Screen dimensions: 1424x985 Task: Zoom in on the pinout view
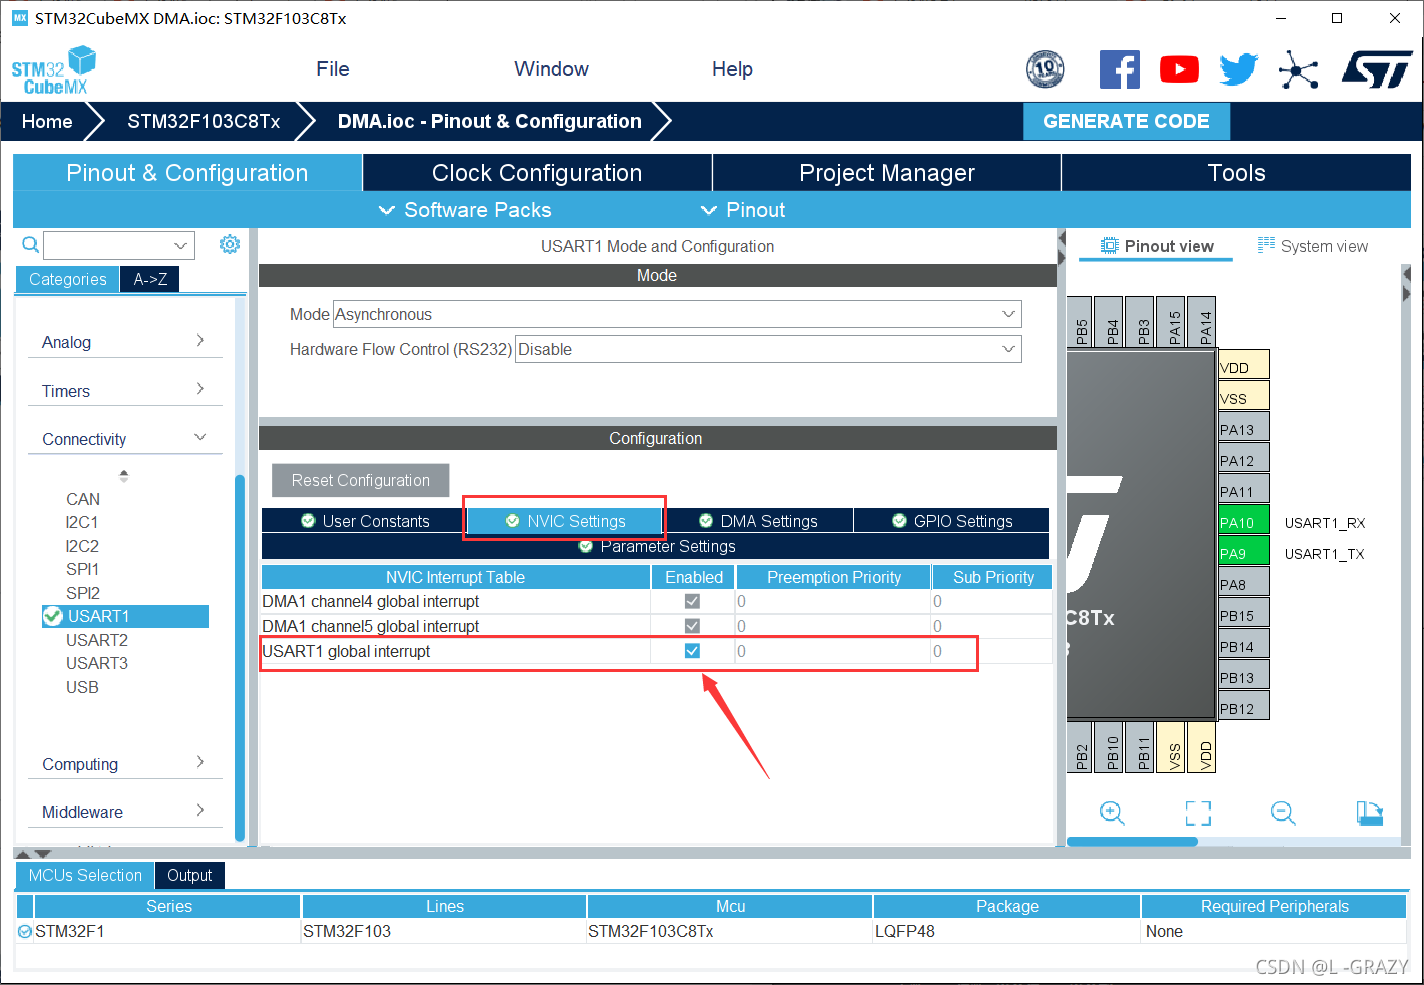click(1112, 812)
